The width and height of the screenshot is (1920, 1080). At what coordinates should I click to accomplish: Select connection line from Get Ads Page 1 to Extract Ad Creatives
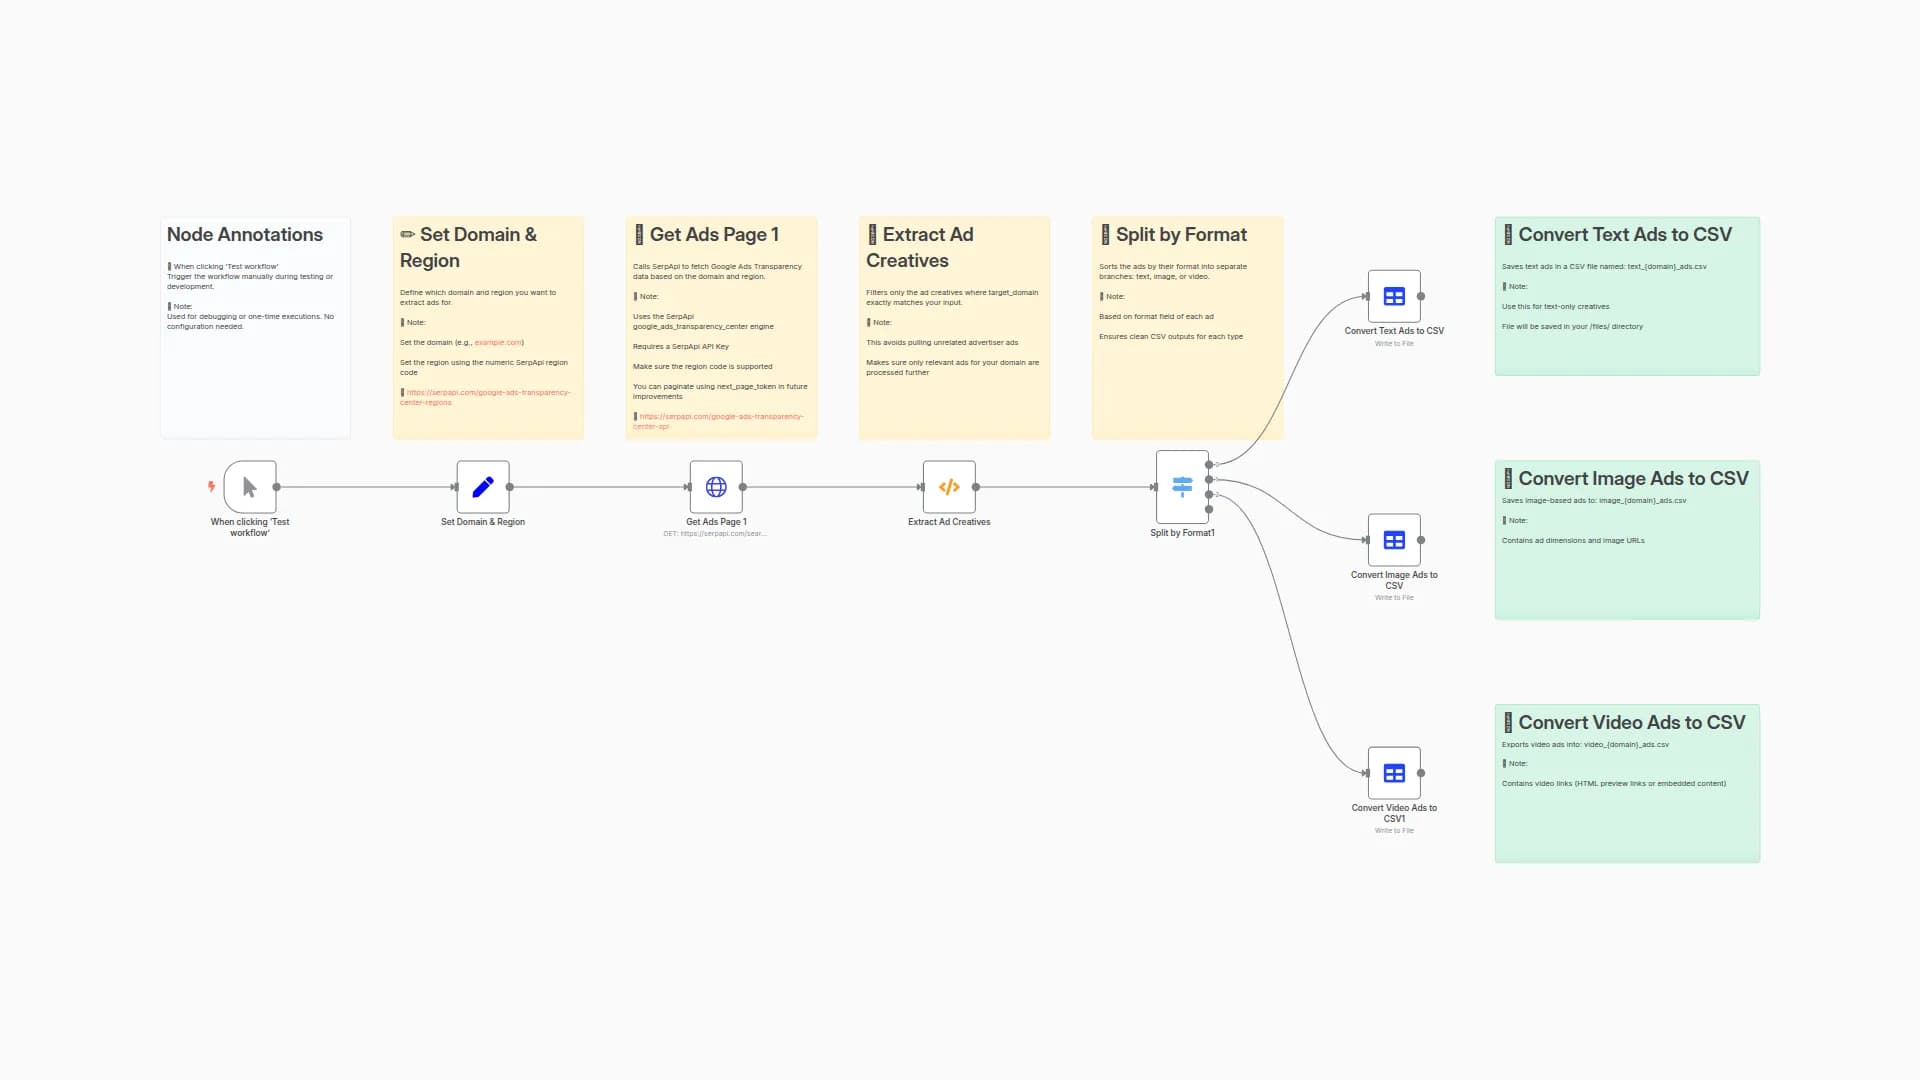(x=832, y=487)
